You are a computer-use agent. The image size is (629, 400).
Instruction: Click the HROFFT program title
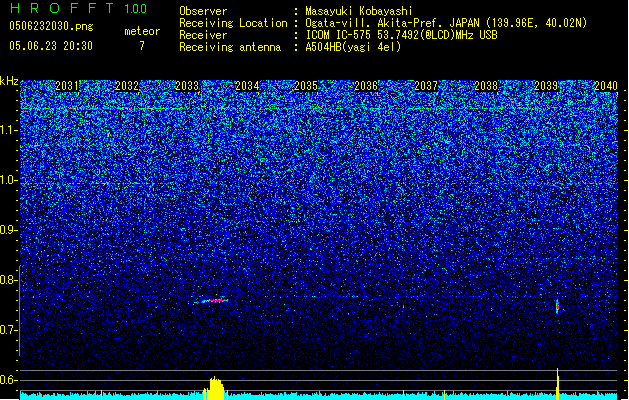coord(63,8)
